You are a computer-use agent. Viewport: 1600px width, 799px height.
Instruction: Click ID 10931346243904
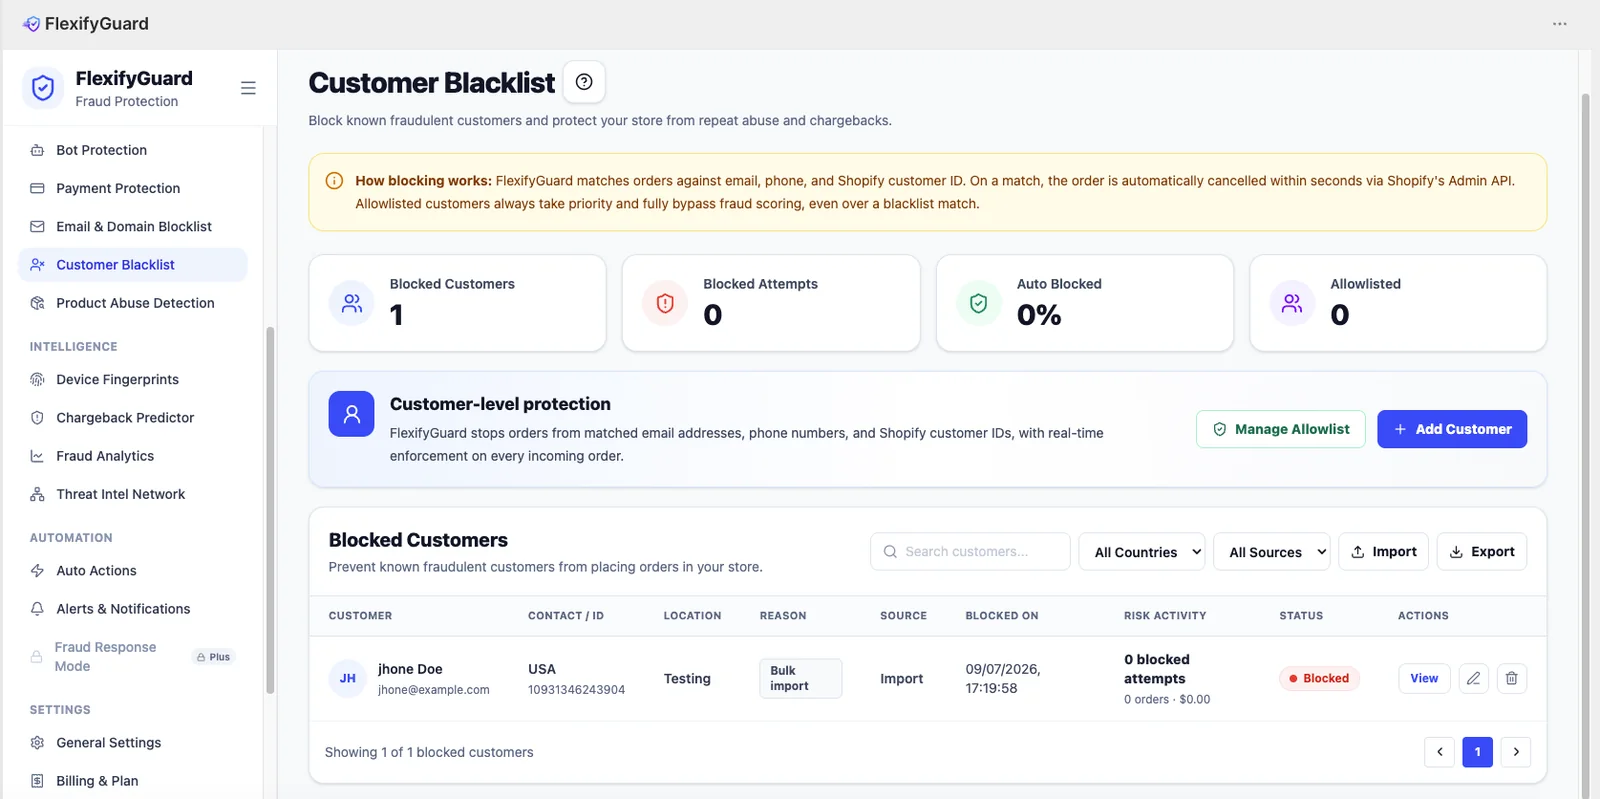[x=577, y=690]
